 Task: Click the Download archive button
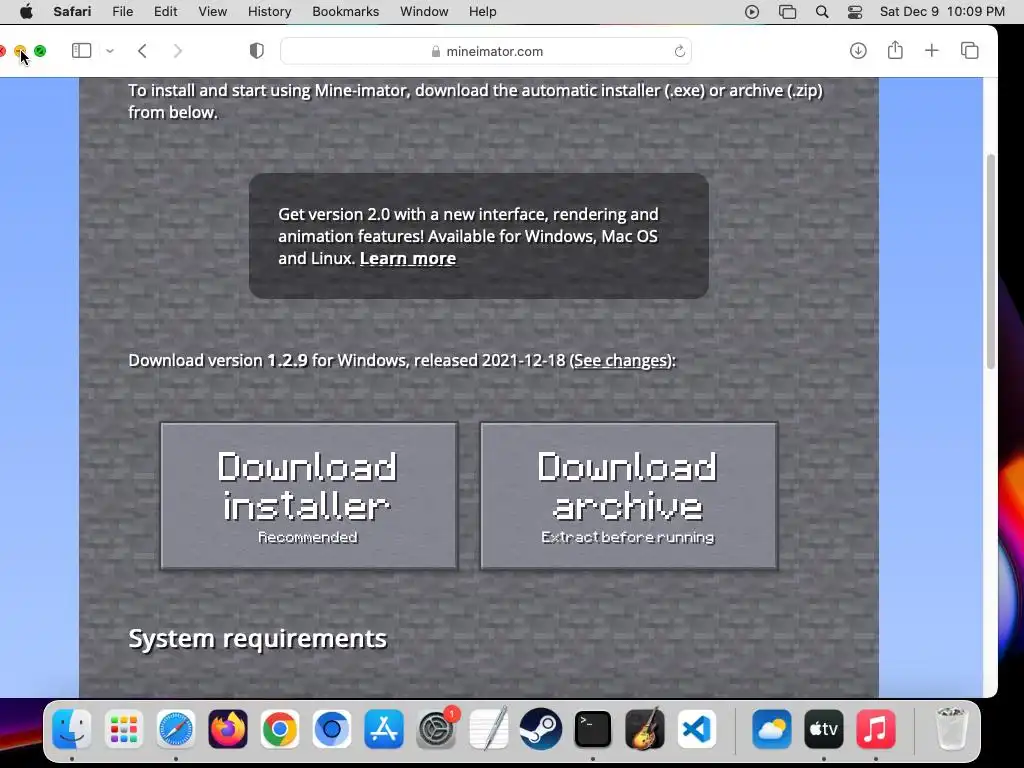coord(628,496)
